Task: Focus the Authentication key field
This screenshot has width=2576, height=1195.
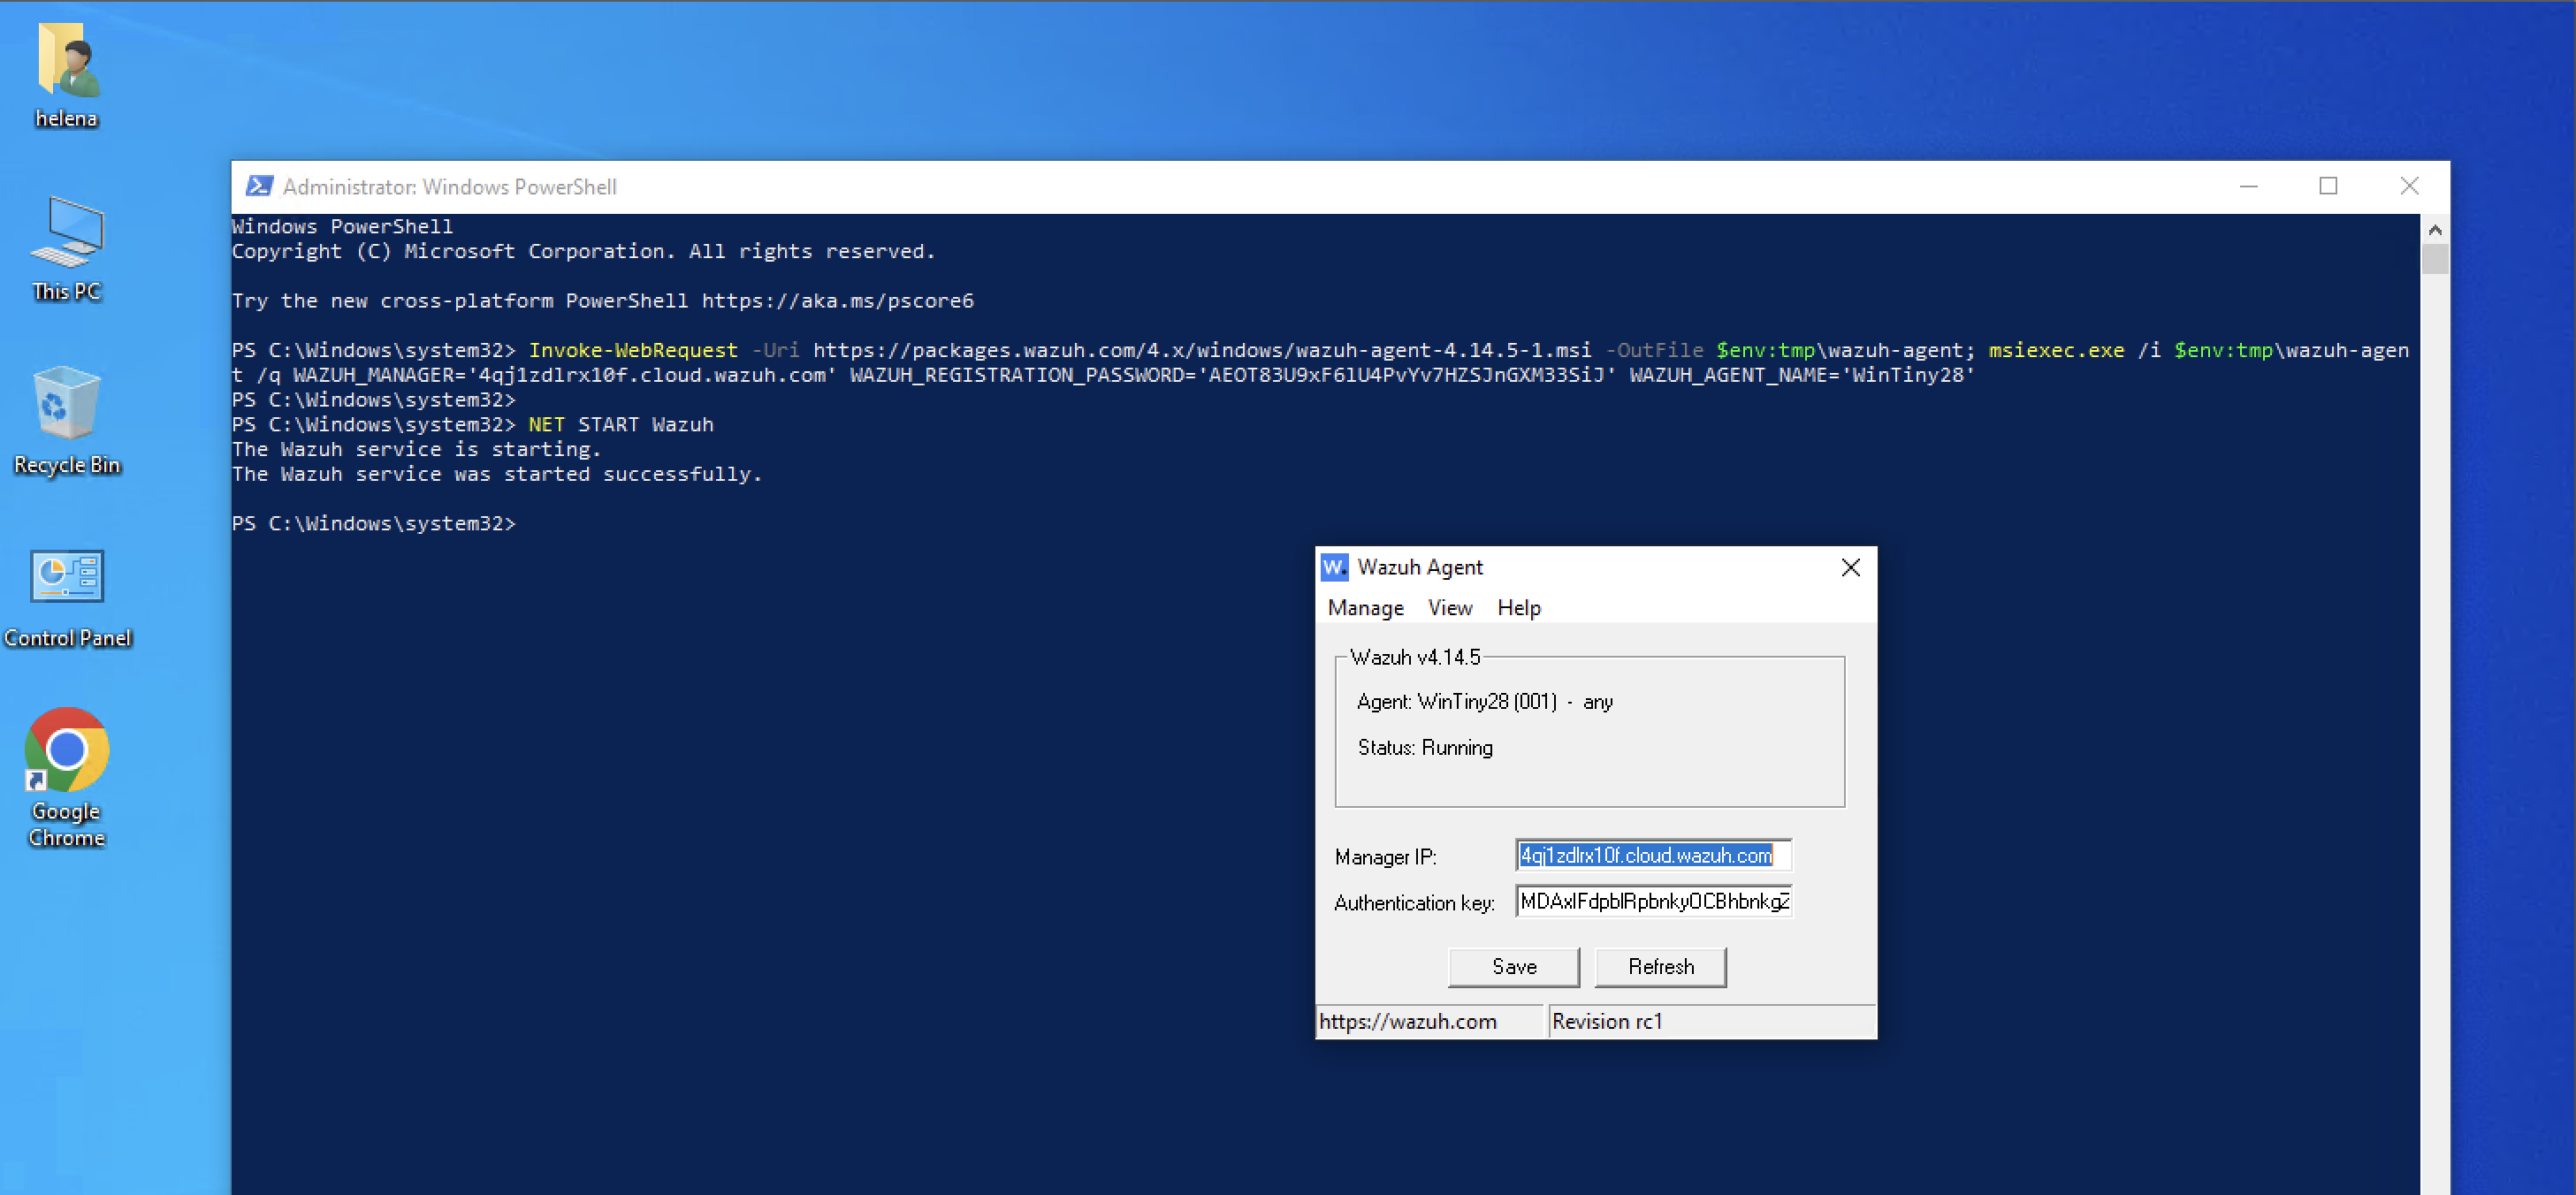Action: pos(1653,901)
